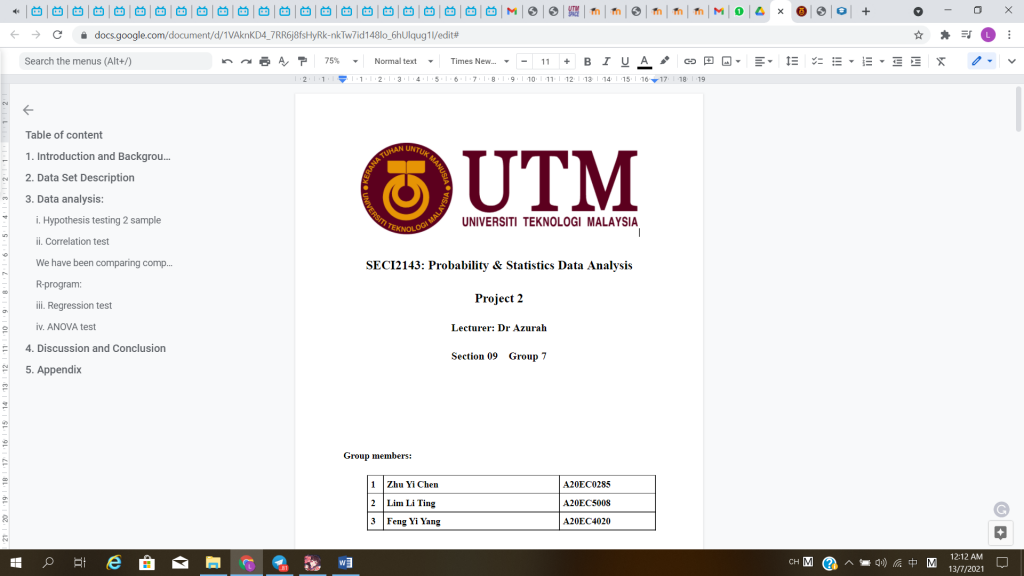Click the Print icon
Image resolution: width=1024 pixels, height=576 pixels.
coord(265,61)
